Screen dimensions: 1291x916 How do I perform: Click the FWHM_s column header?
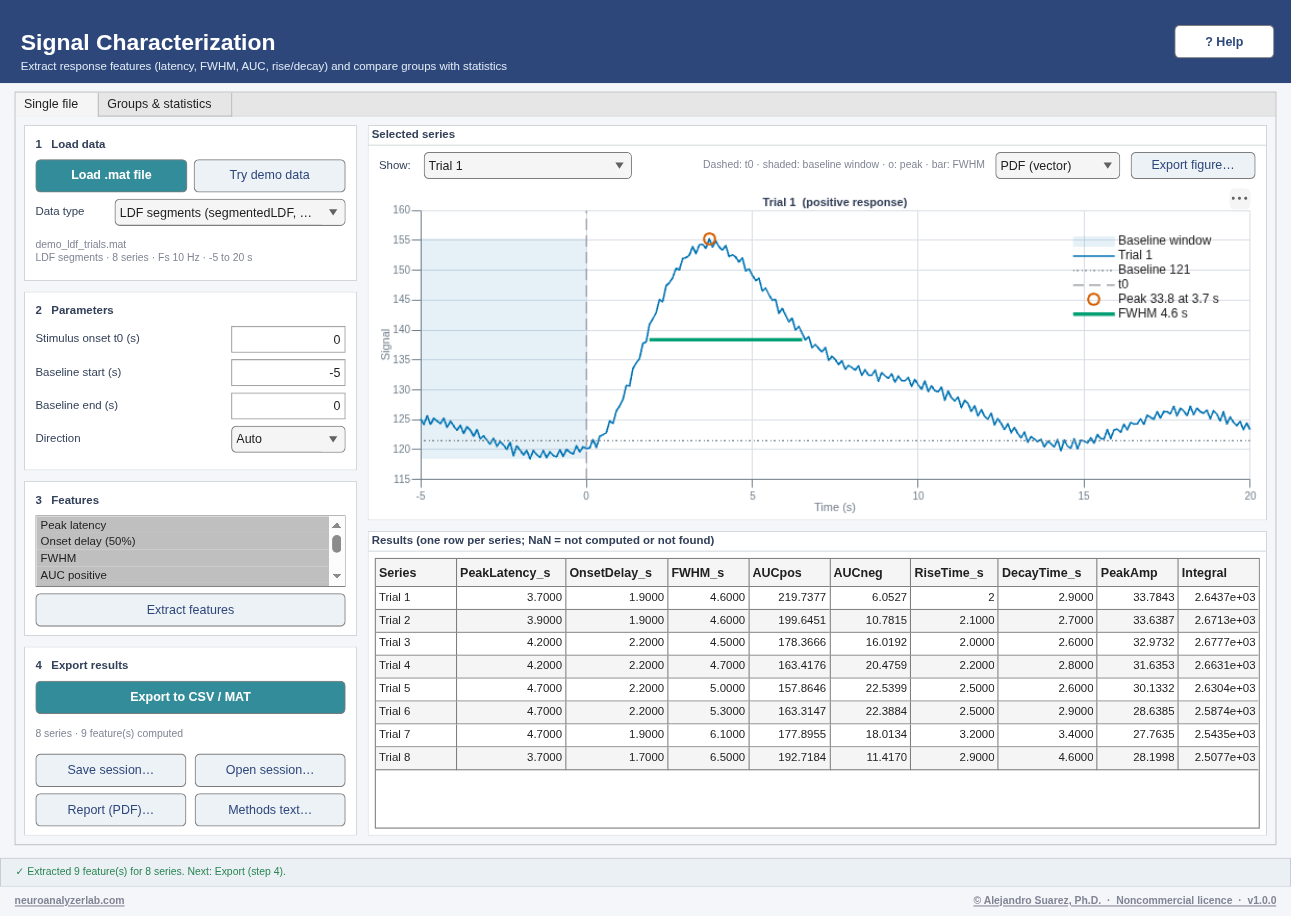click(x=708, y=573)
